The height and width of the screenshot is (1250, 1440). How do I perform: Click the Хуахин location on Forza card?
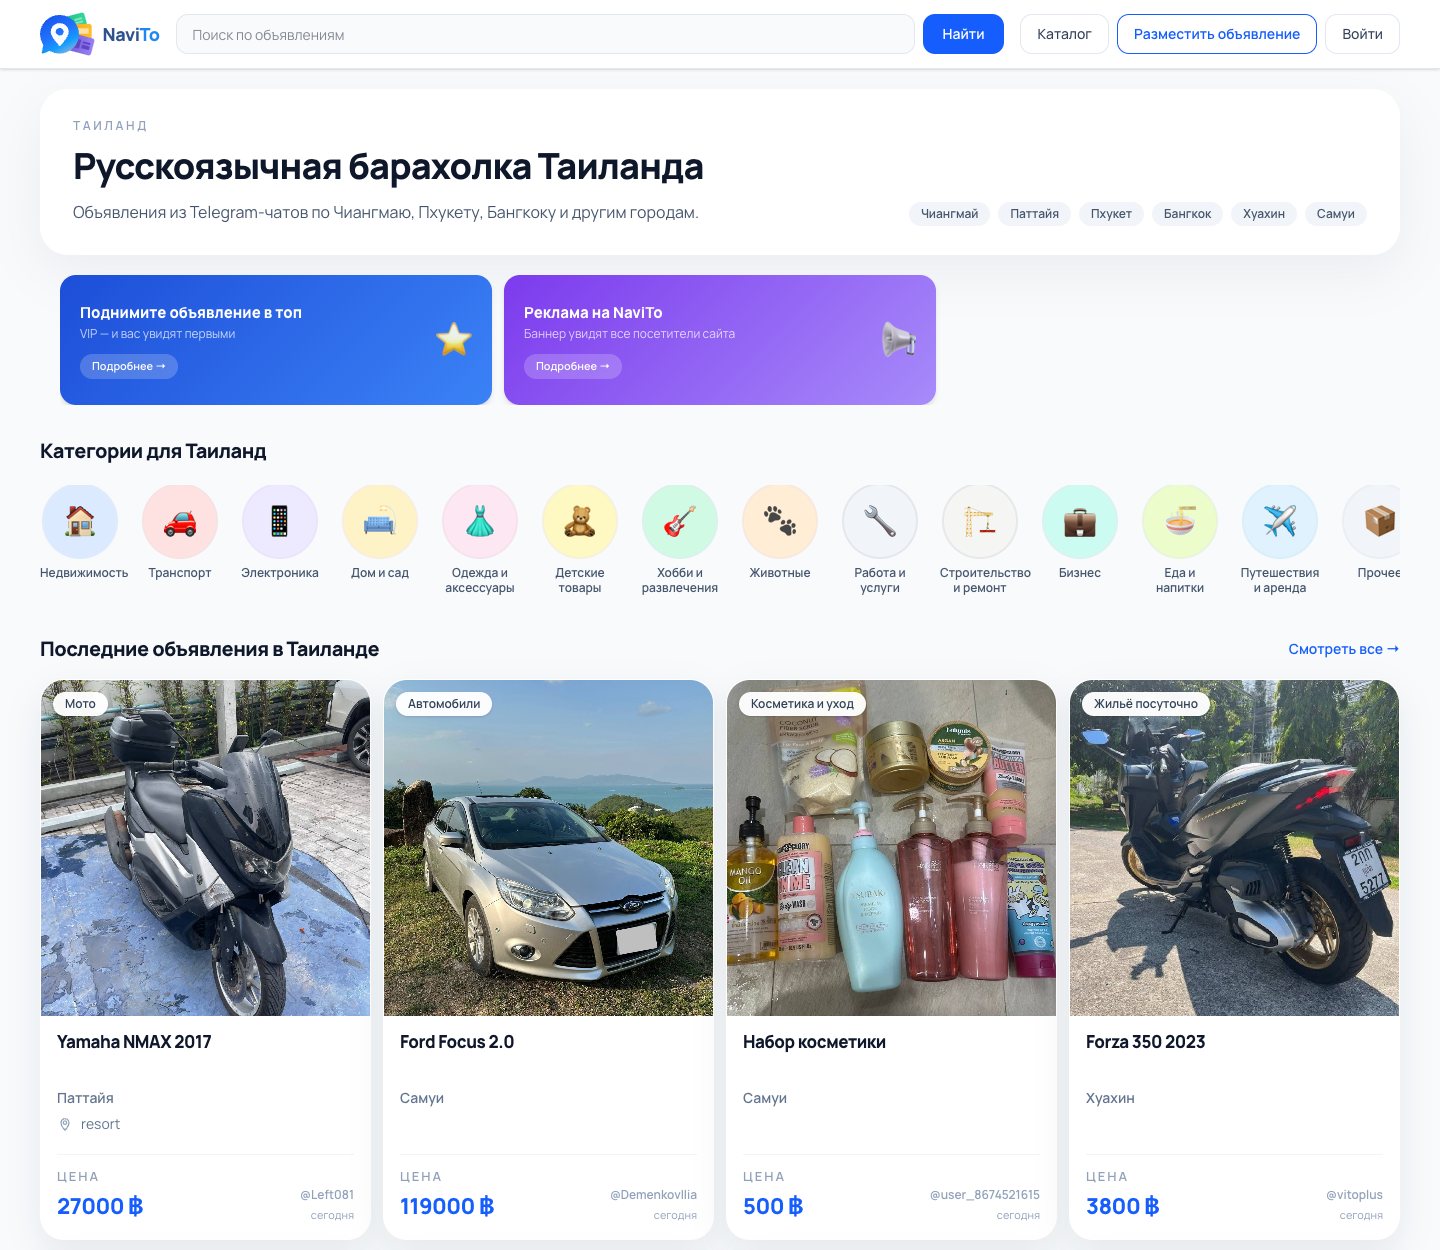click(1110, 1098)
